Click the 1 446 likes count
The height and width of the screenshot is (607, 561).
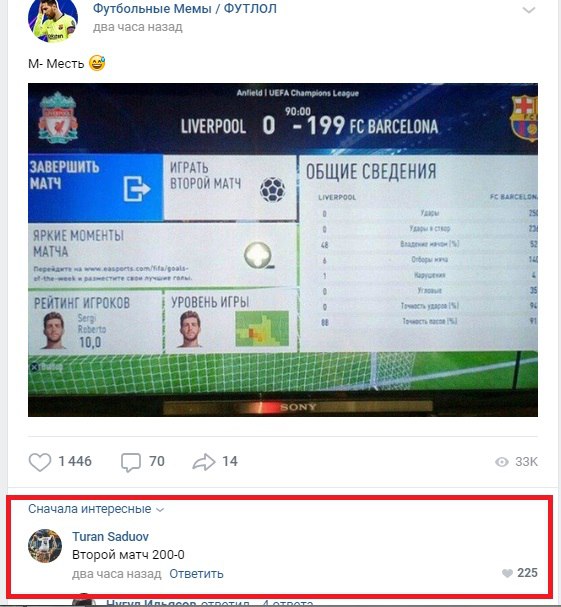[x=75, y=461]
